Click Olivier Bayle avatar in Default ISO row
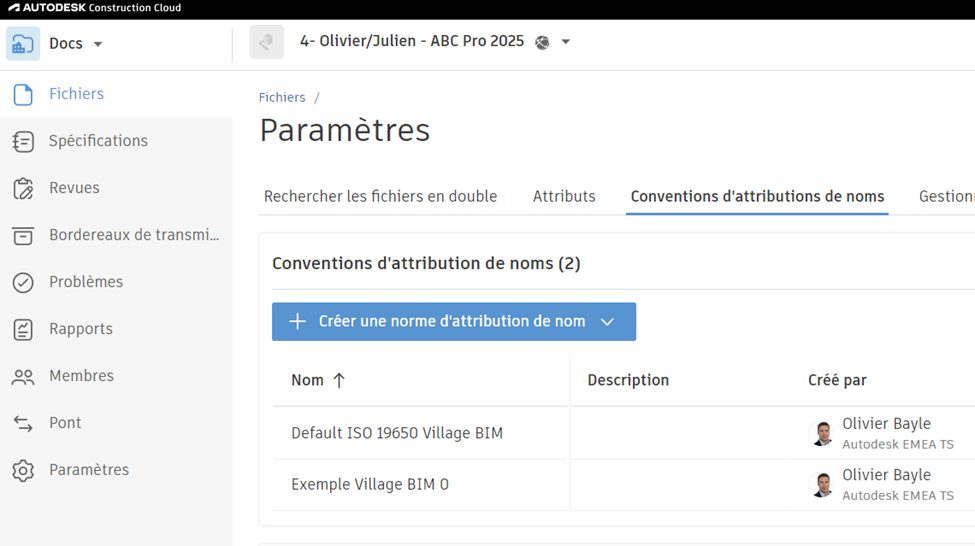Viewport: 975px width, 546px height. click(823, 433)
